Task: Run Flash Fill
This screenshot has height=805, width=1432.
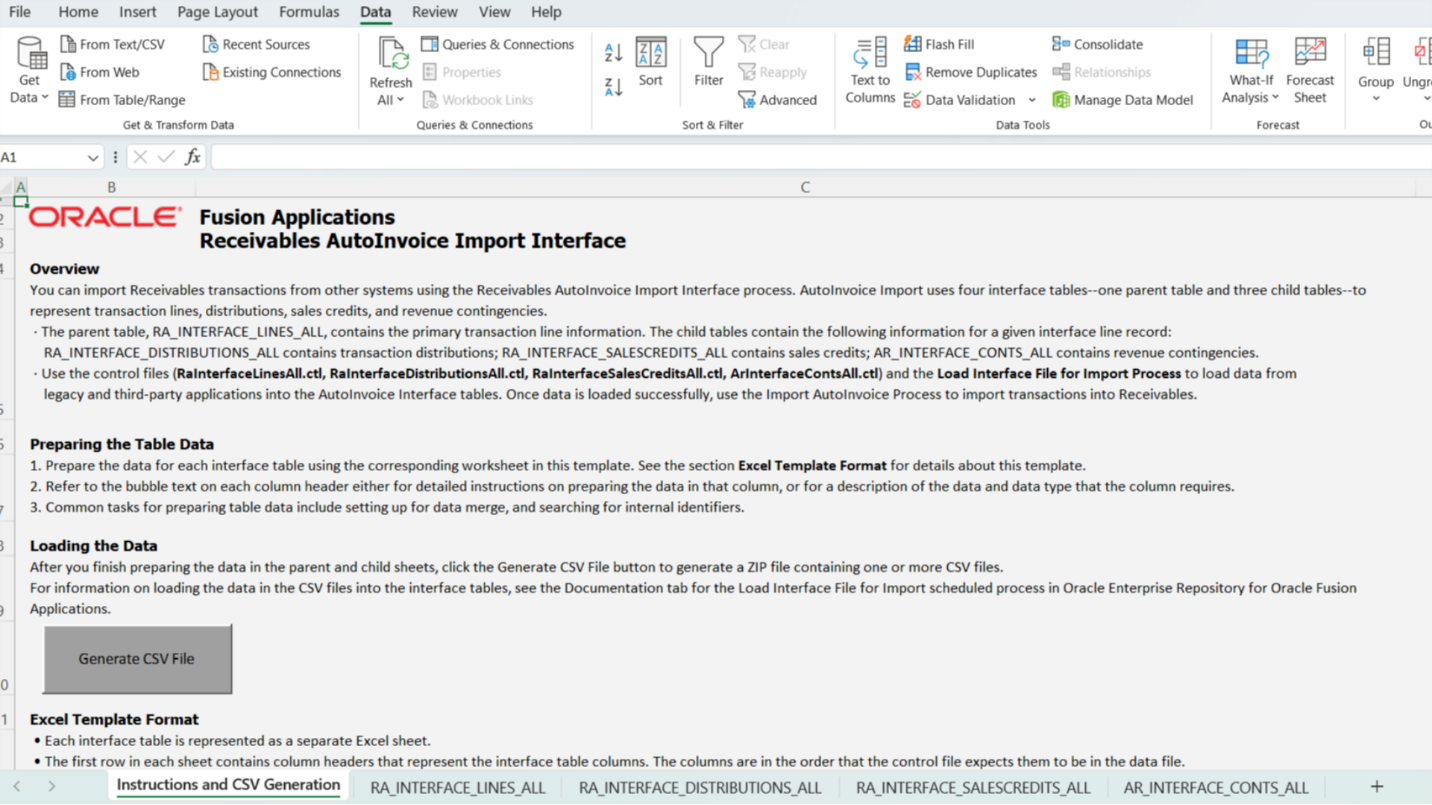Action: coord(939,44)
